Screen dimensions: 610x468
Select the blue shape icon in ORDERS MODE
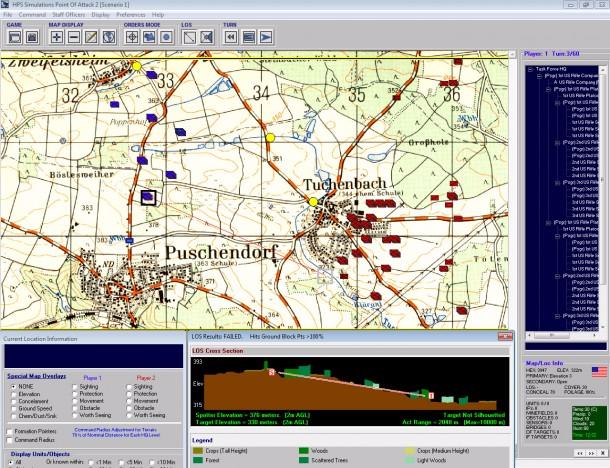149,37
